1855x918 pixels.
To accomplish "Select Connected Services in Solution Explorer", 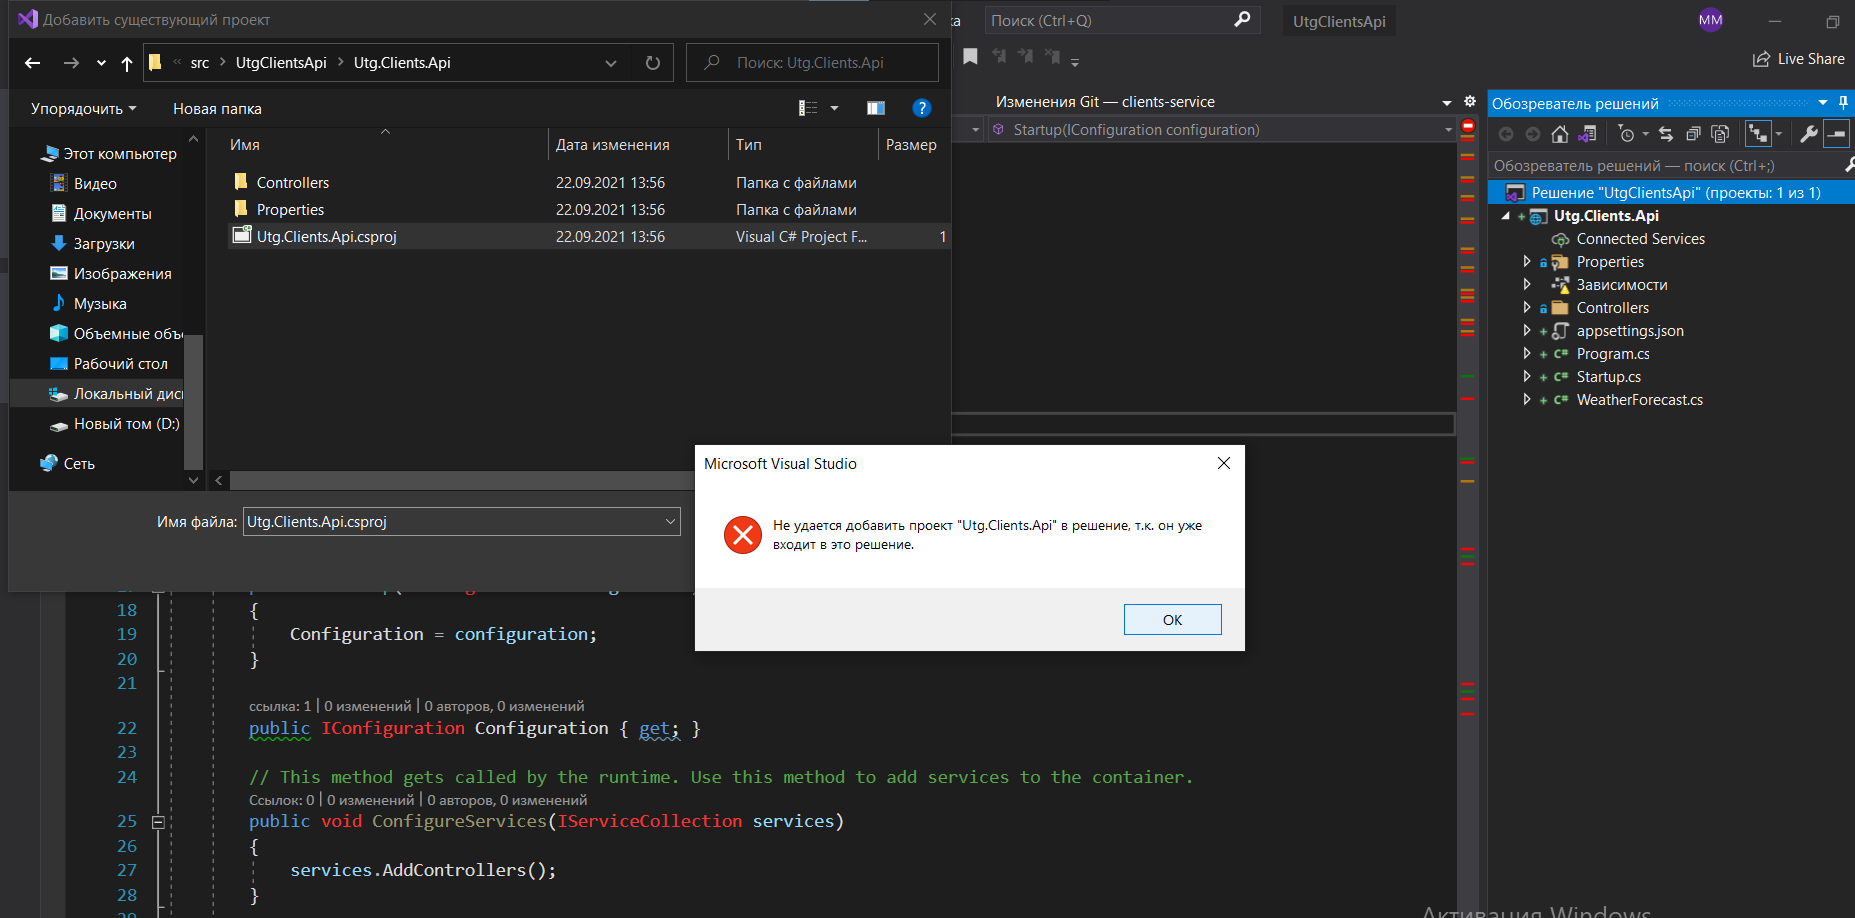I will click(1640, 239).
